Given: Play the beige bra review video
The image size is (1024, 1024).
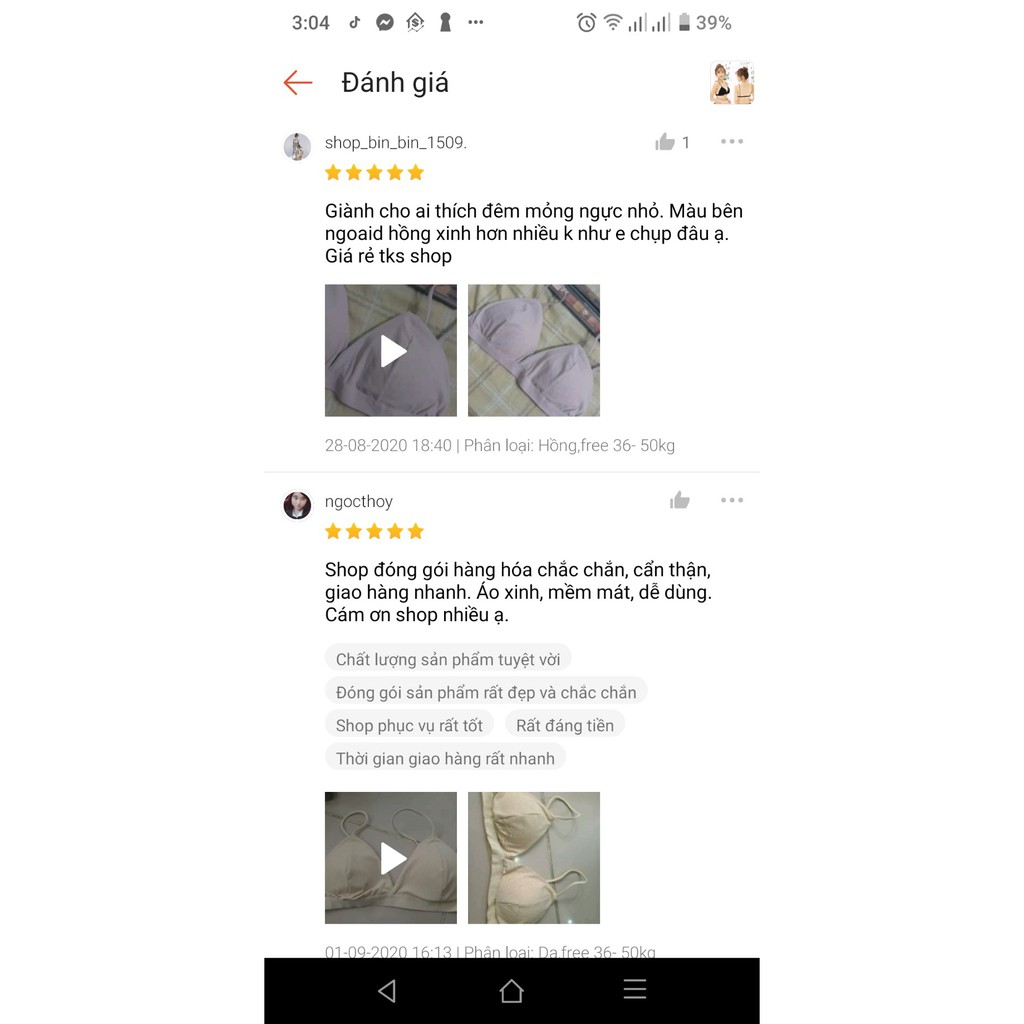Looking at the screenshot, I should coord(391,858).
